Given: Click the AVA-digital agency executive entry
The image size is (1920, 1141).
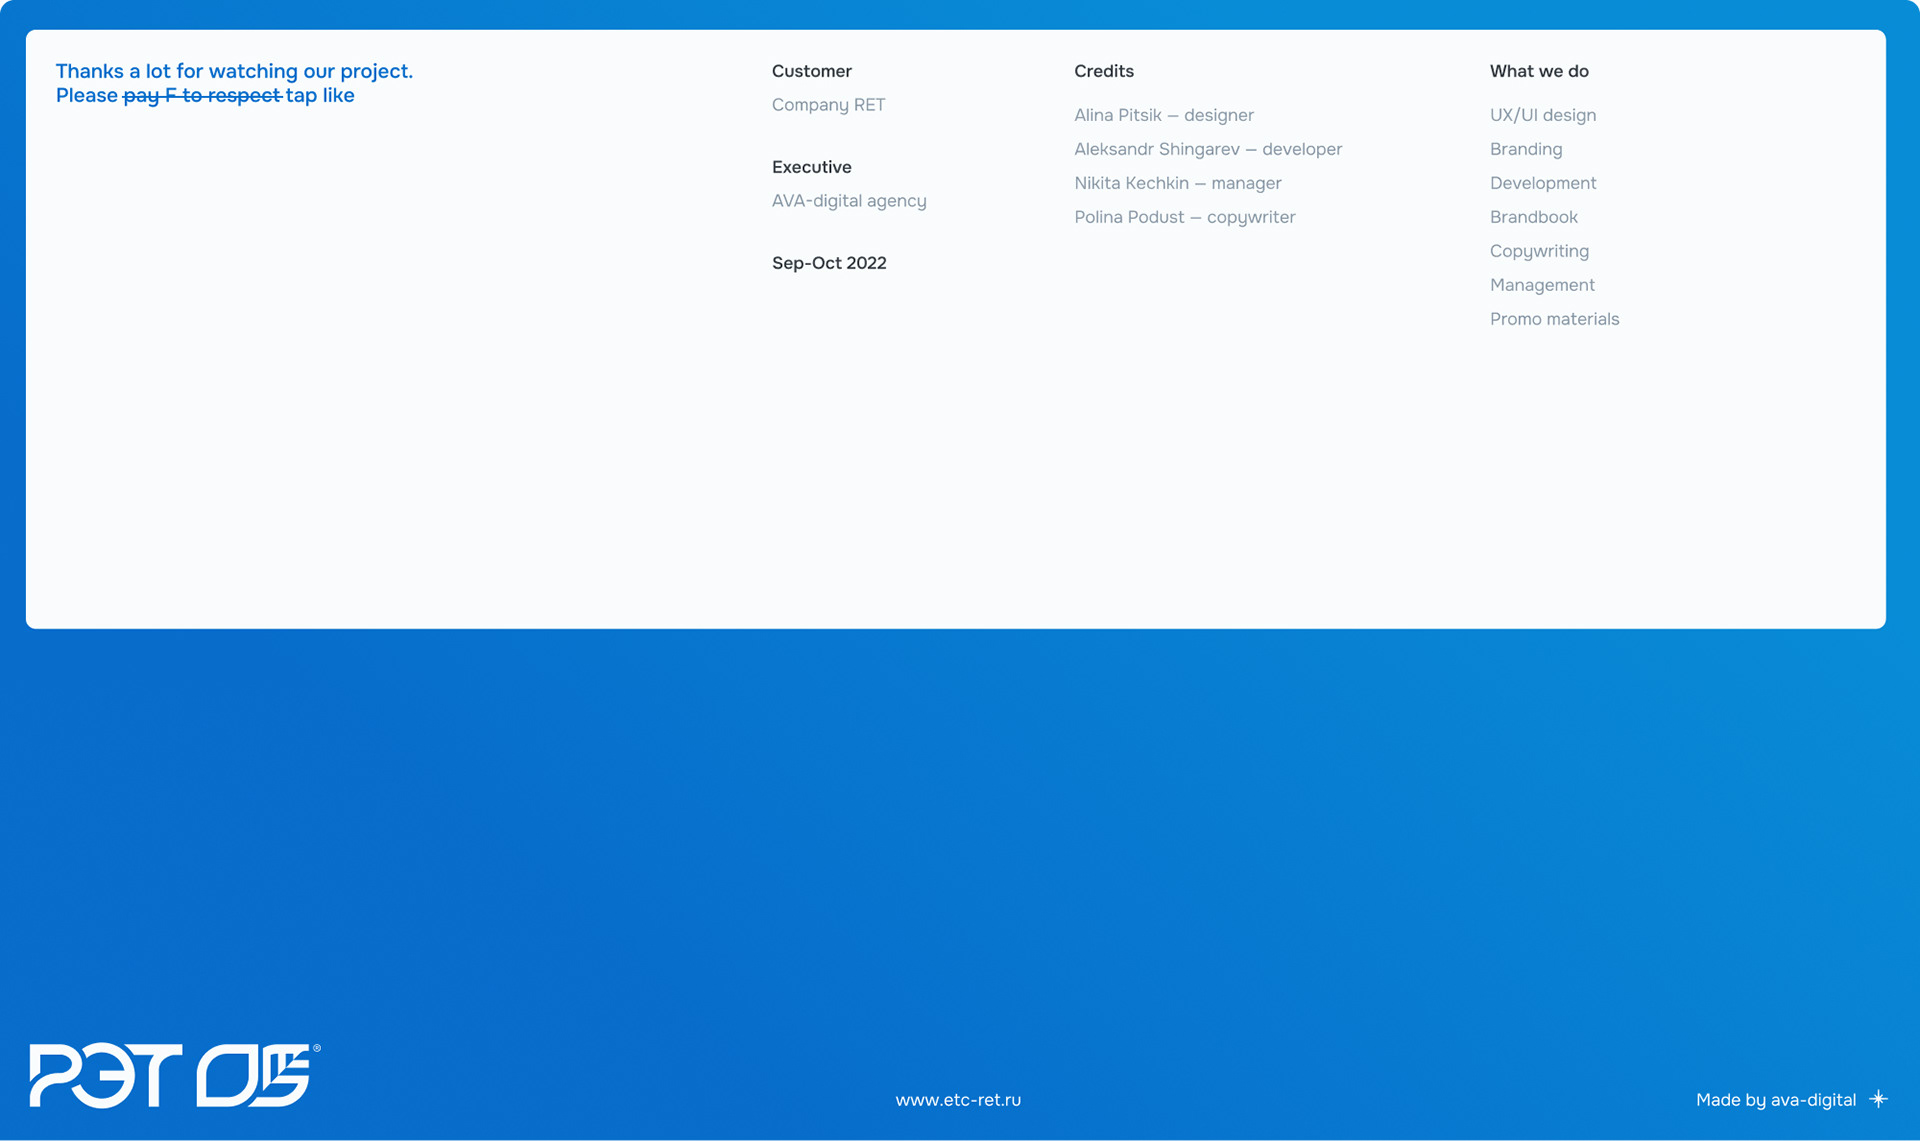Looking at the screenshot, I should click(849, 201).
